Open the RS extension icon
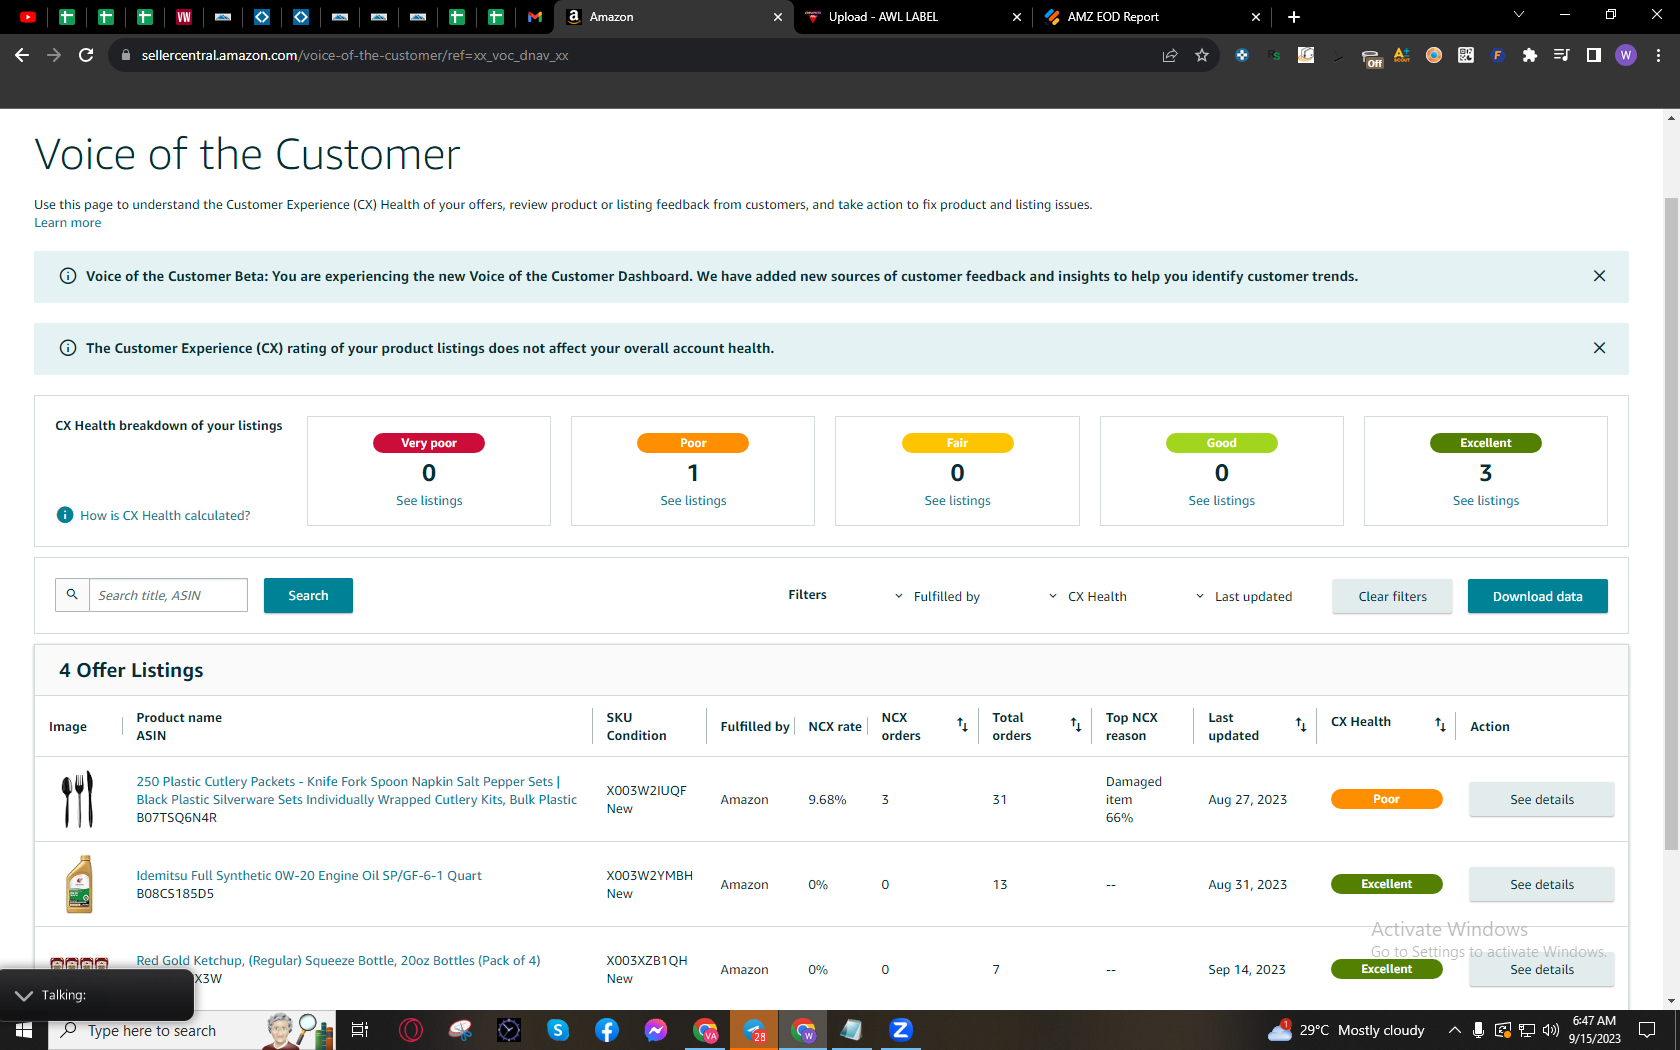Viewport: 1680px width, 1050px height. point(1274,55)
